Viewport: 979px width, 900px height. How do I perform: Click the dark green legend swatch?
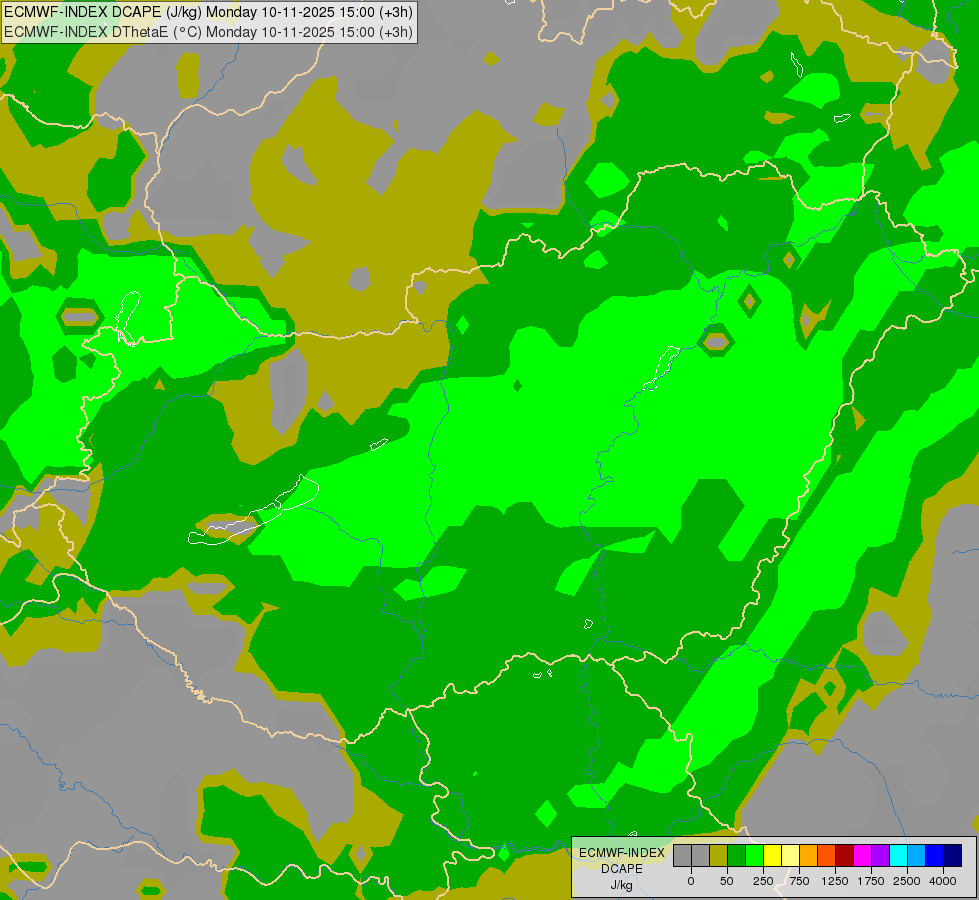coord(737,855)
